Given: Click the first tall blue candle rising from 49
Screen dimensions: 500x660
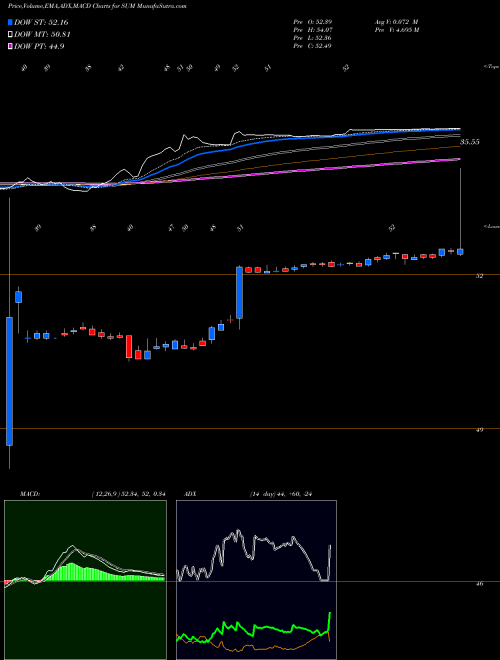Looking at the screenshot, I should click(9, 381).
